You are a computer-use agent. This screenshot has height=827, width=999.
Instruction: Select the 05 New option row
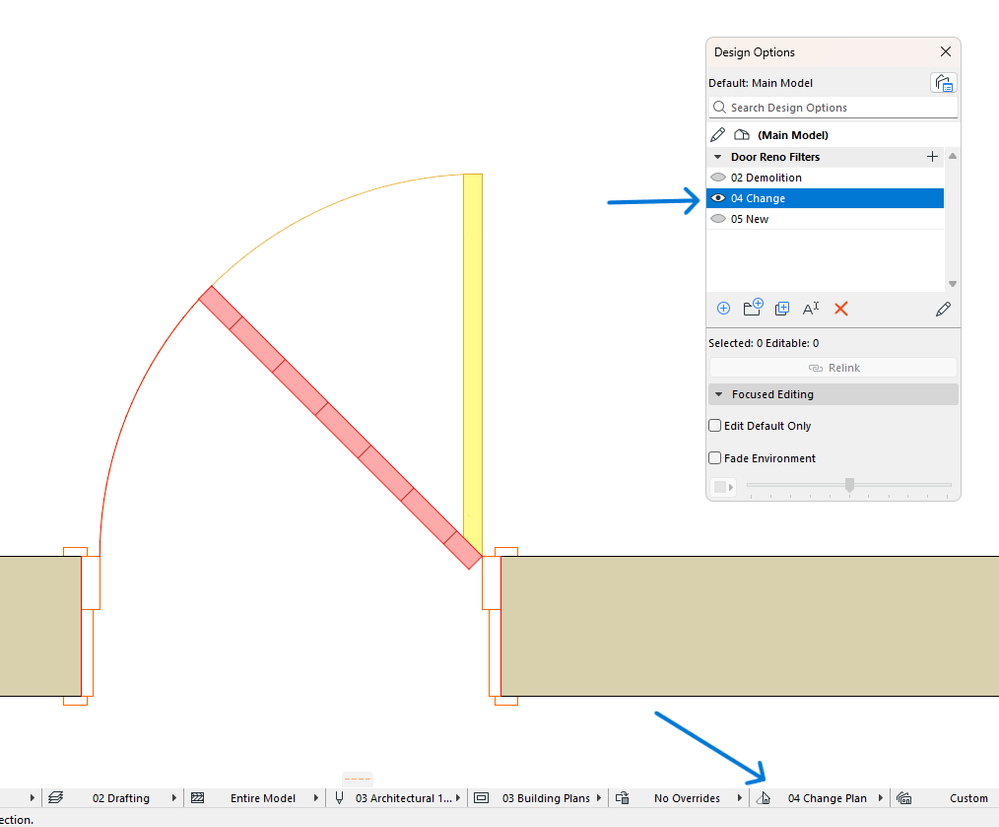coord(825,219)
